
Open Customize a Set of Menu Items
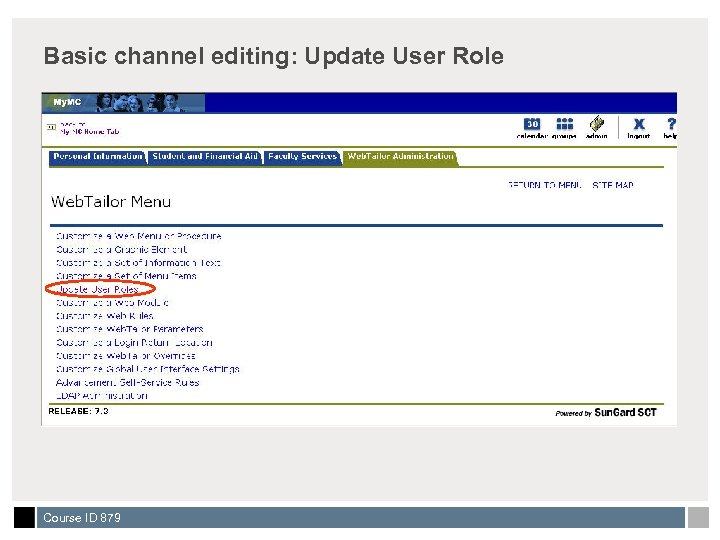click(126, 276)
